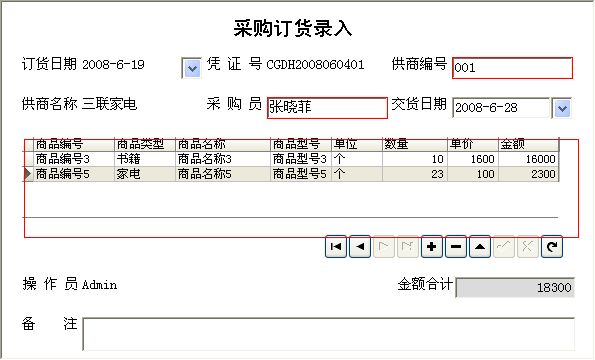Click the 商品名称 column header
This screenshot has width=595, height=360.
point(223,144)
